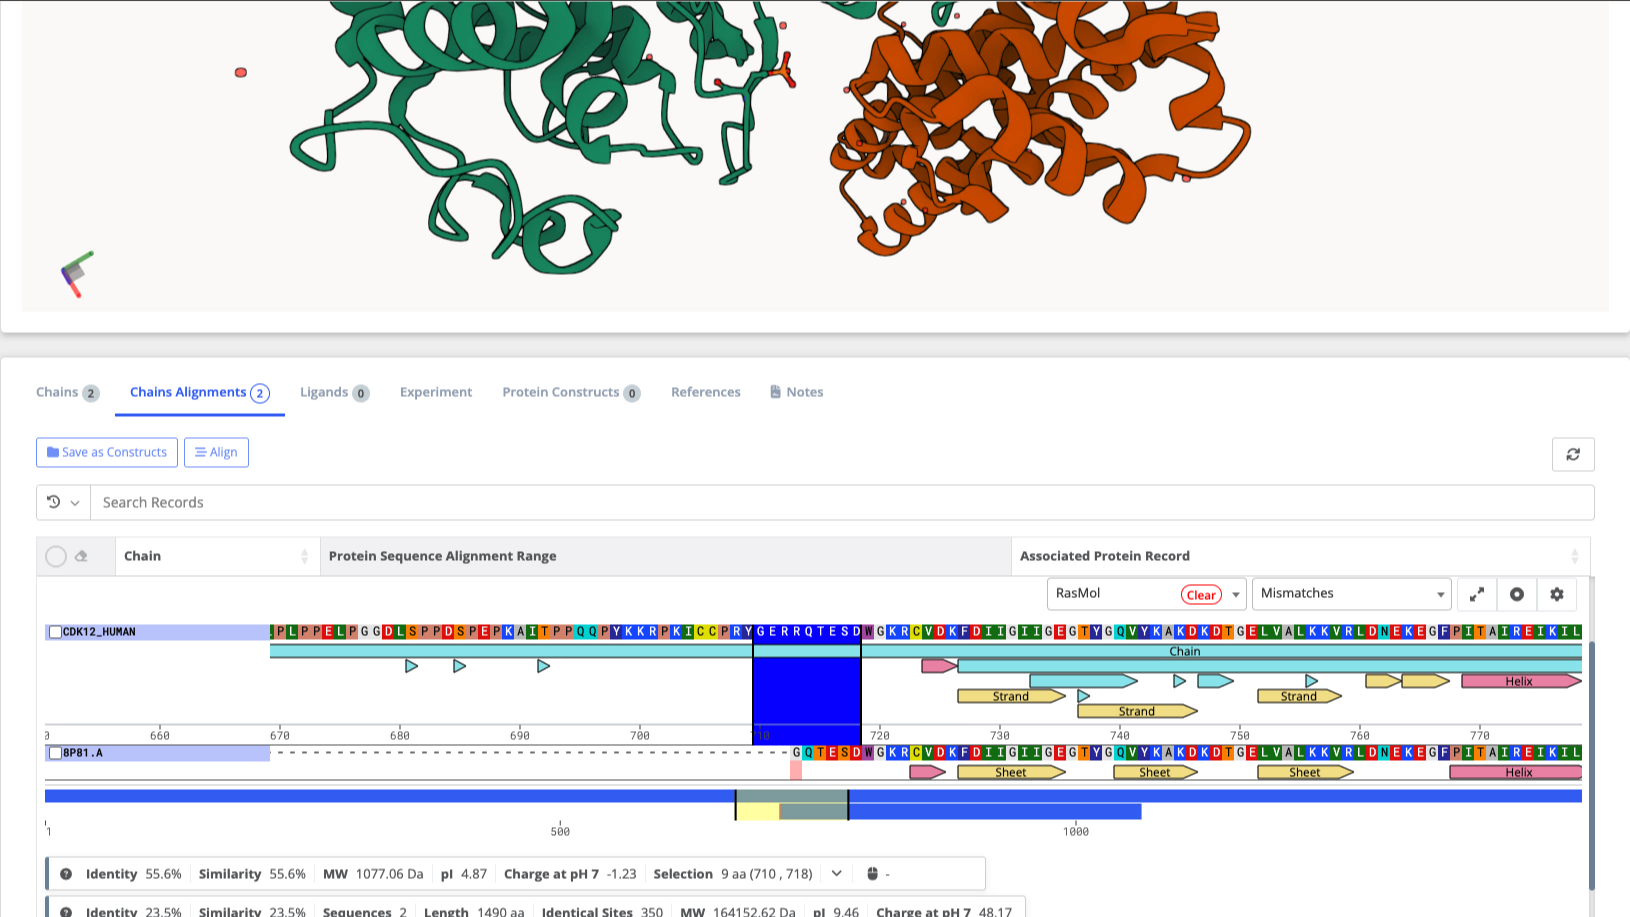Open the alignment settings gear icon
The image size is (1630, 917).
click(1557, 594)
